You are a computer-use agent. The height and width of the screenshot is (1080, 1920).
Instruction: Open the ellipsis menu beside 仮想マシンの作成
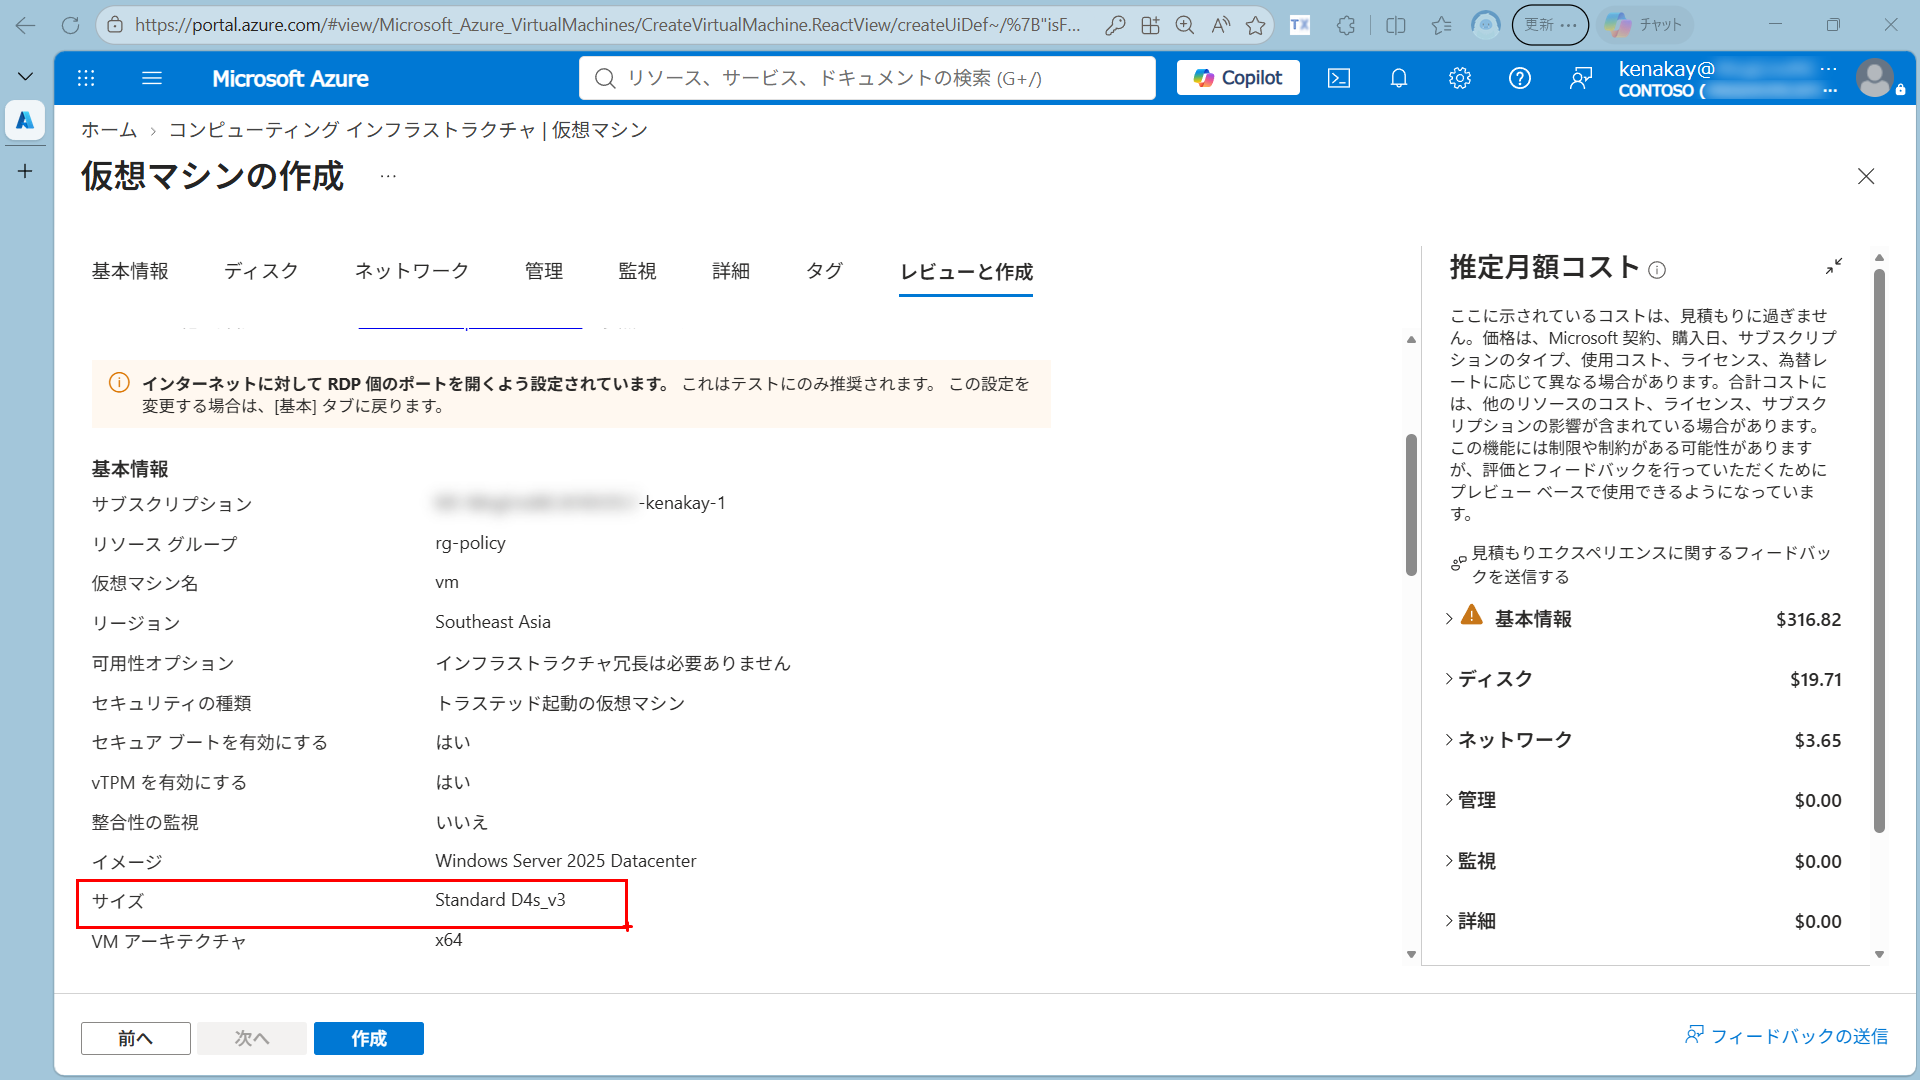(388, 176)
